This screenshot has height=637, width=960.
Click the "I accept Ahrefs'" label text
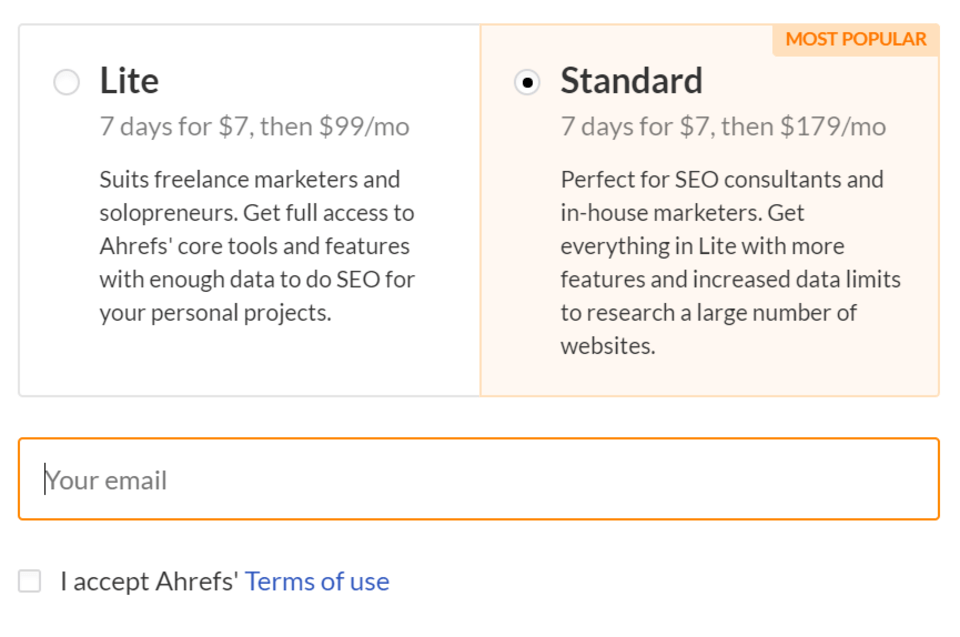[x=149, y=581]
